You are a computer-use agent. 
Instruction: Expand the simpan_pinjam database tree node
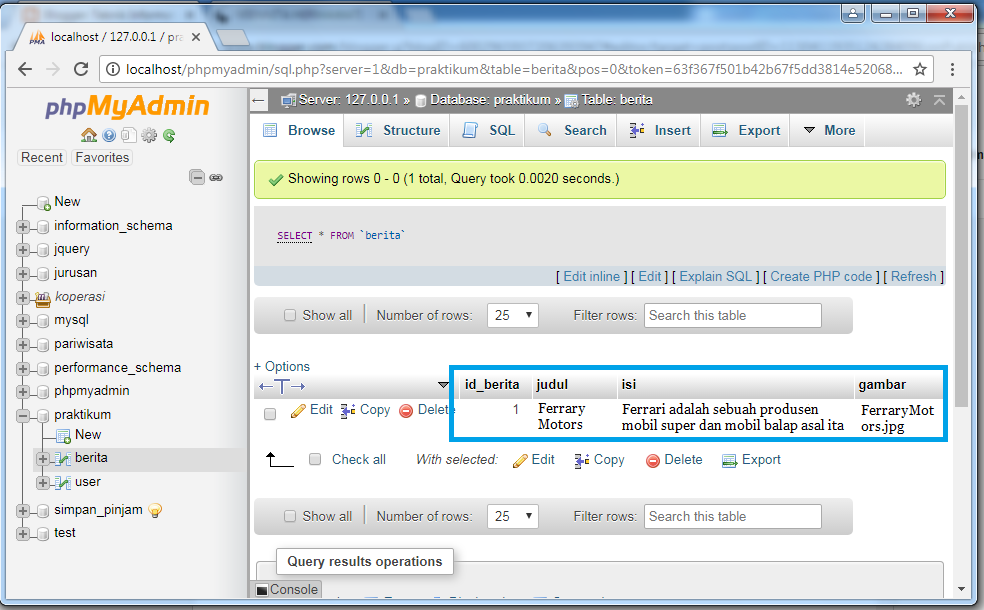[x=22, y=509]
